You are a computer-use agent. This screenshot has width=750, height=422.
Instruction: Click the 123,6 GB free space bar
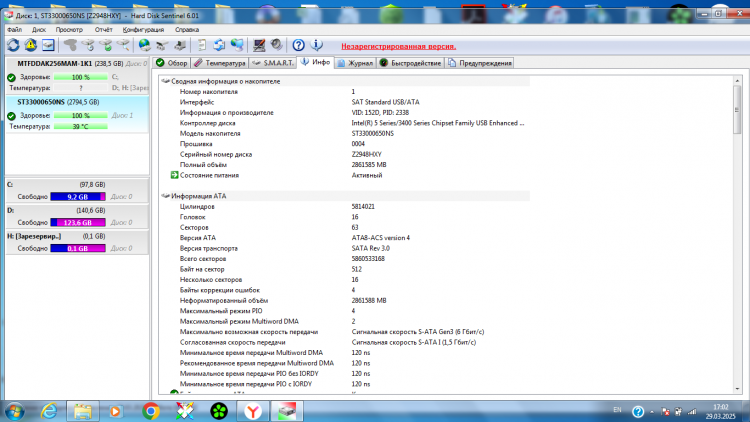(78, 222)
